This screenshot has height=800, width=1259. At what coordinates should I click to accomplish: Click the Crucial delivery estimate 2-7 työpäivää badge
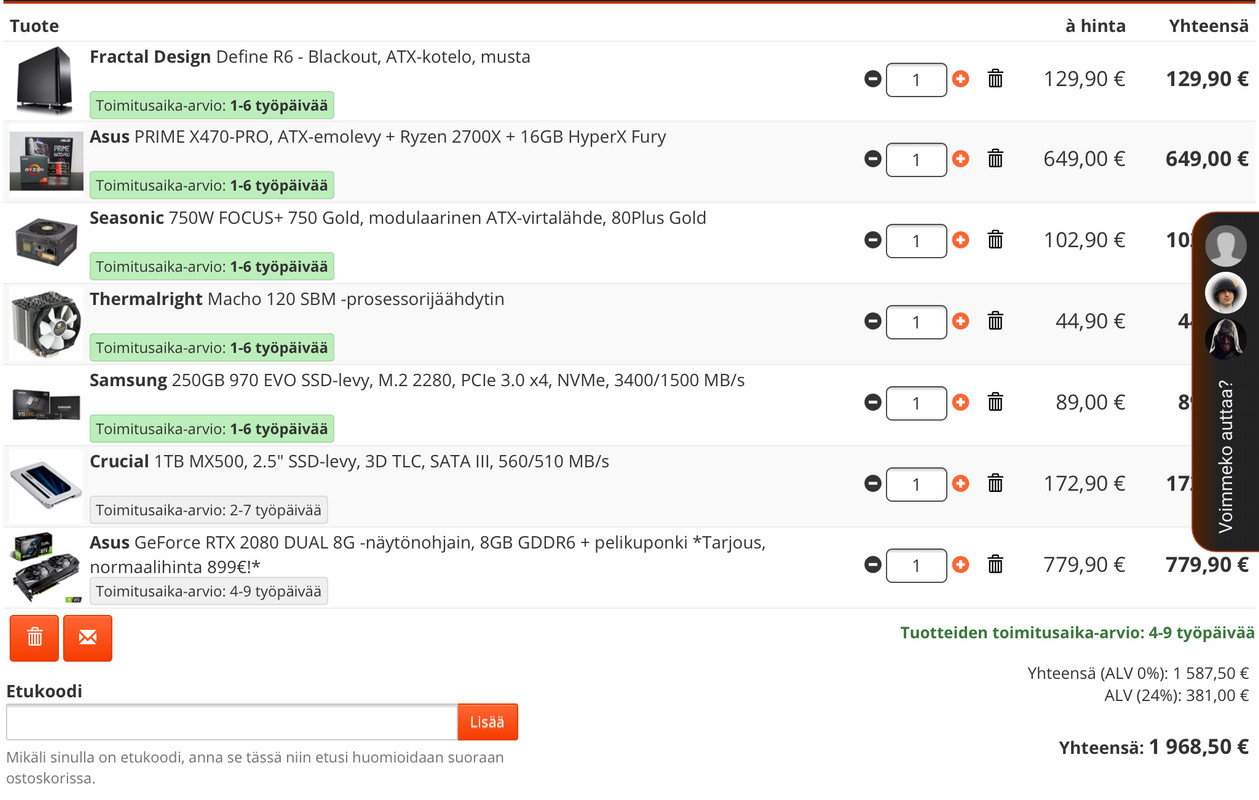point(209,510)
